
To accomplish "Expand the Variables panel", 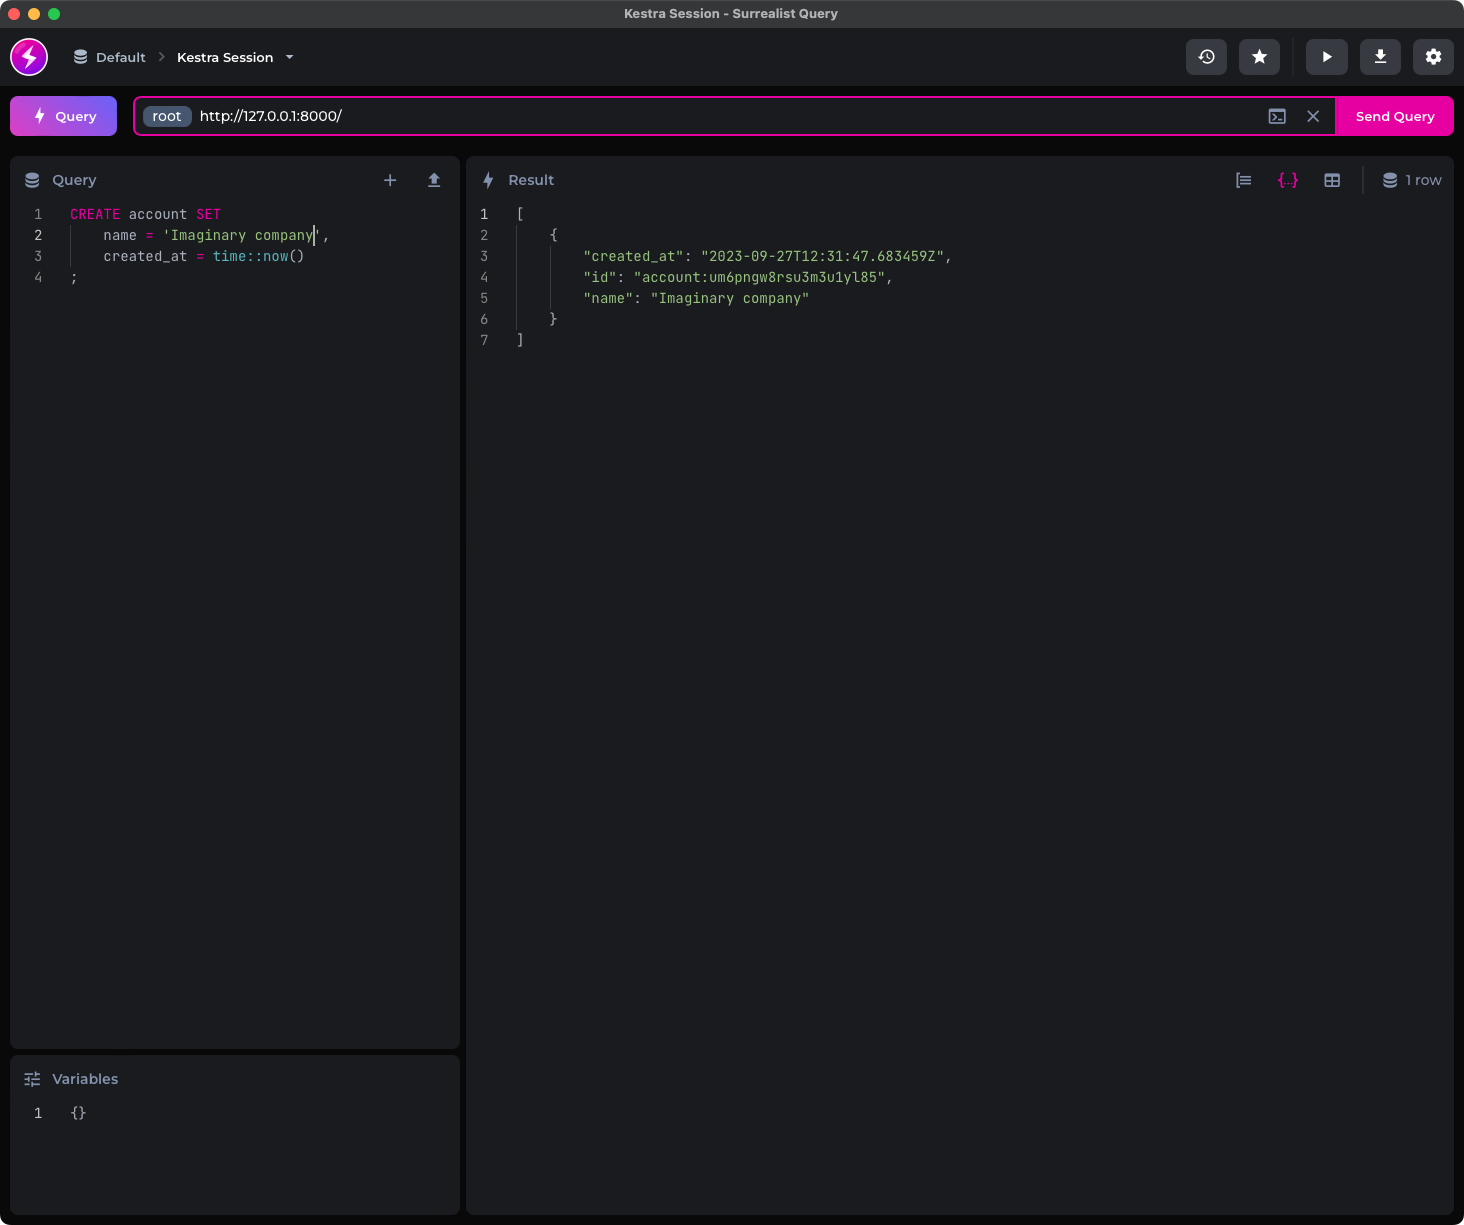I will [x=85, y=1079].
